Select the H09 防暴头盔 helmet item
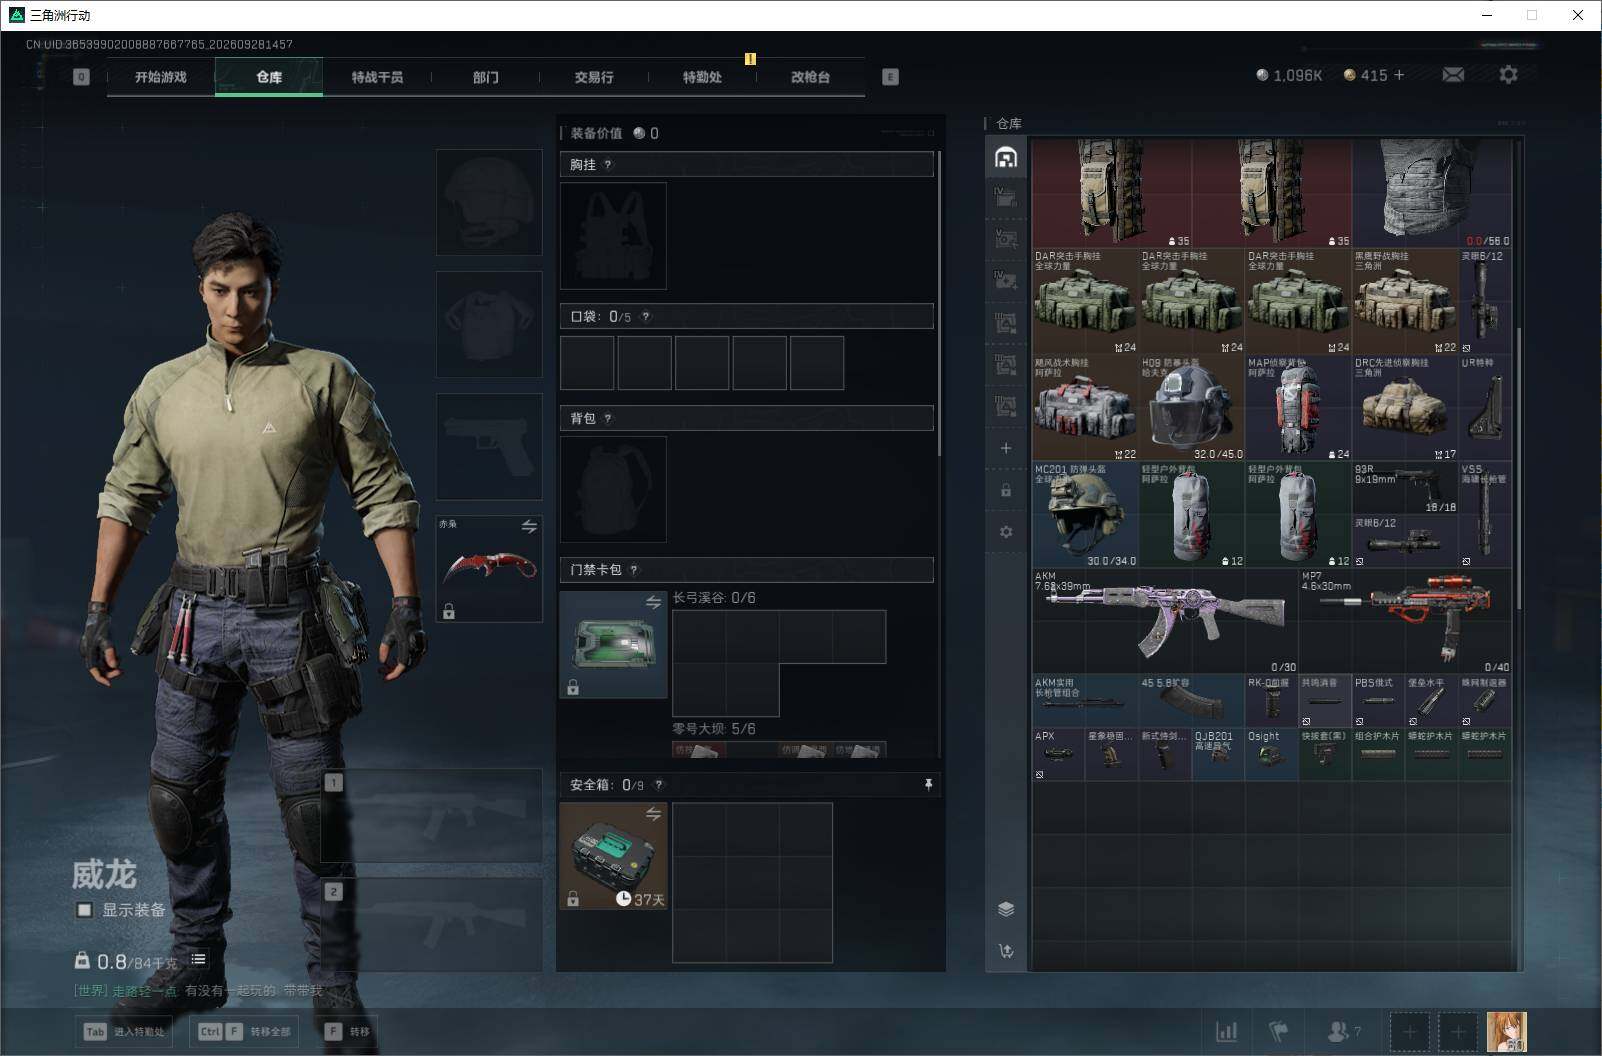 (1192, 408)
